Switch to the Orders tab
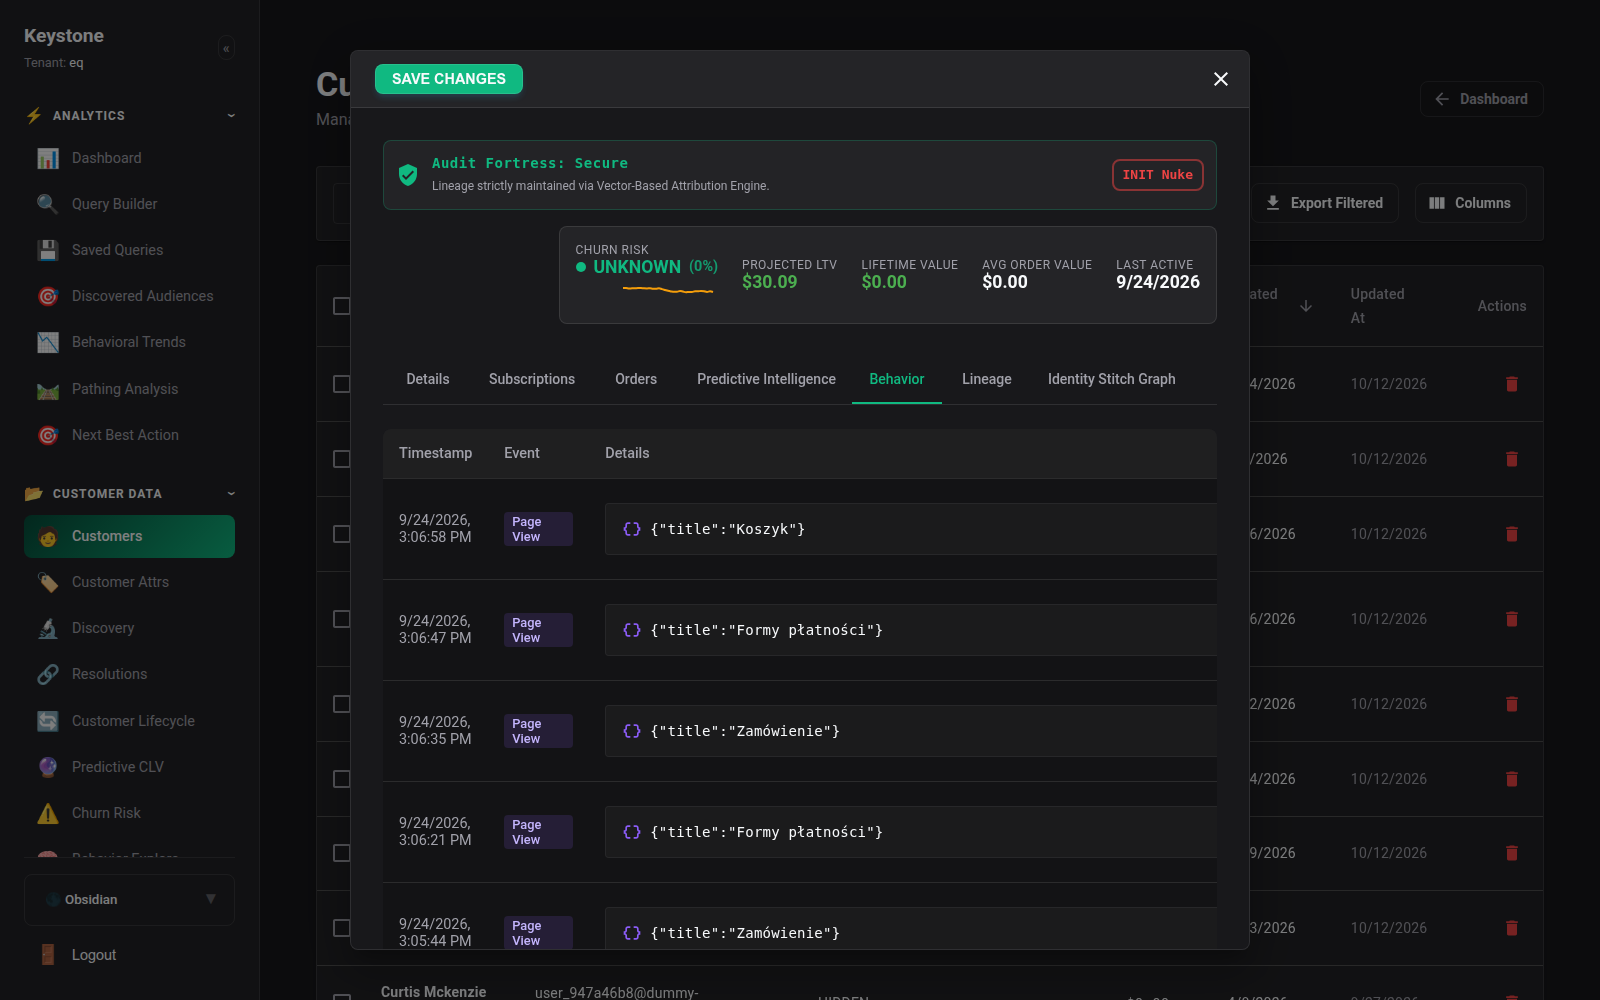1600x1000 pixels. (x=636, y=379)
